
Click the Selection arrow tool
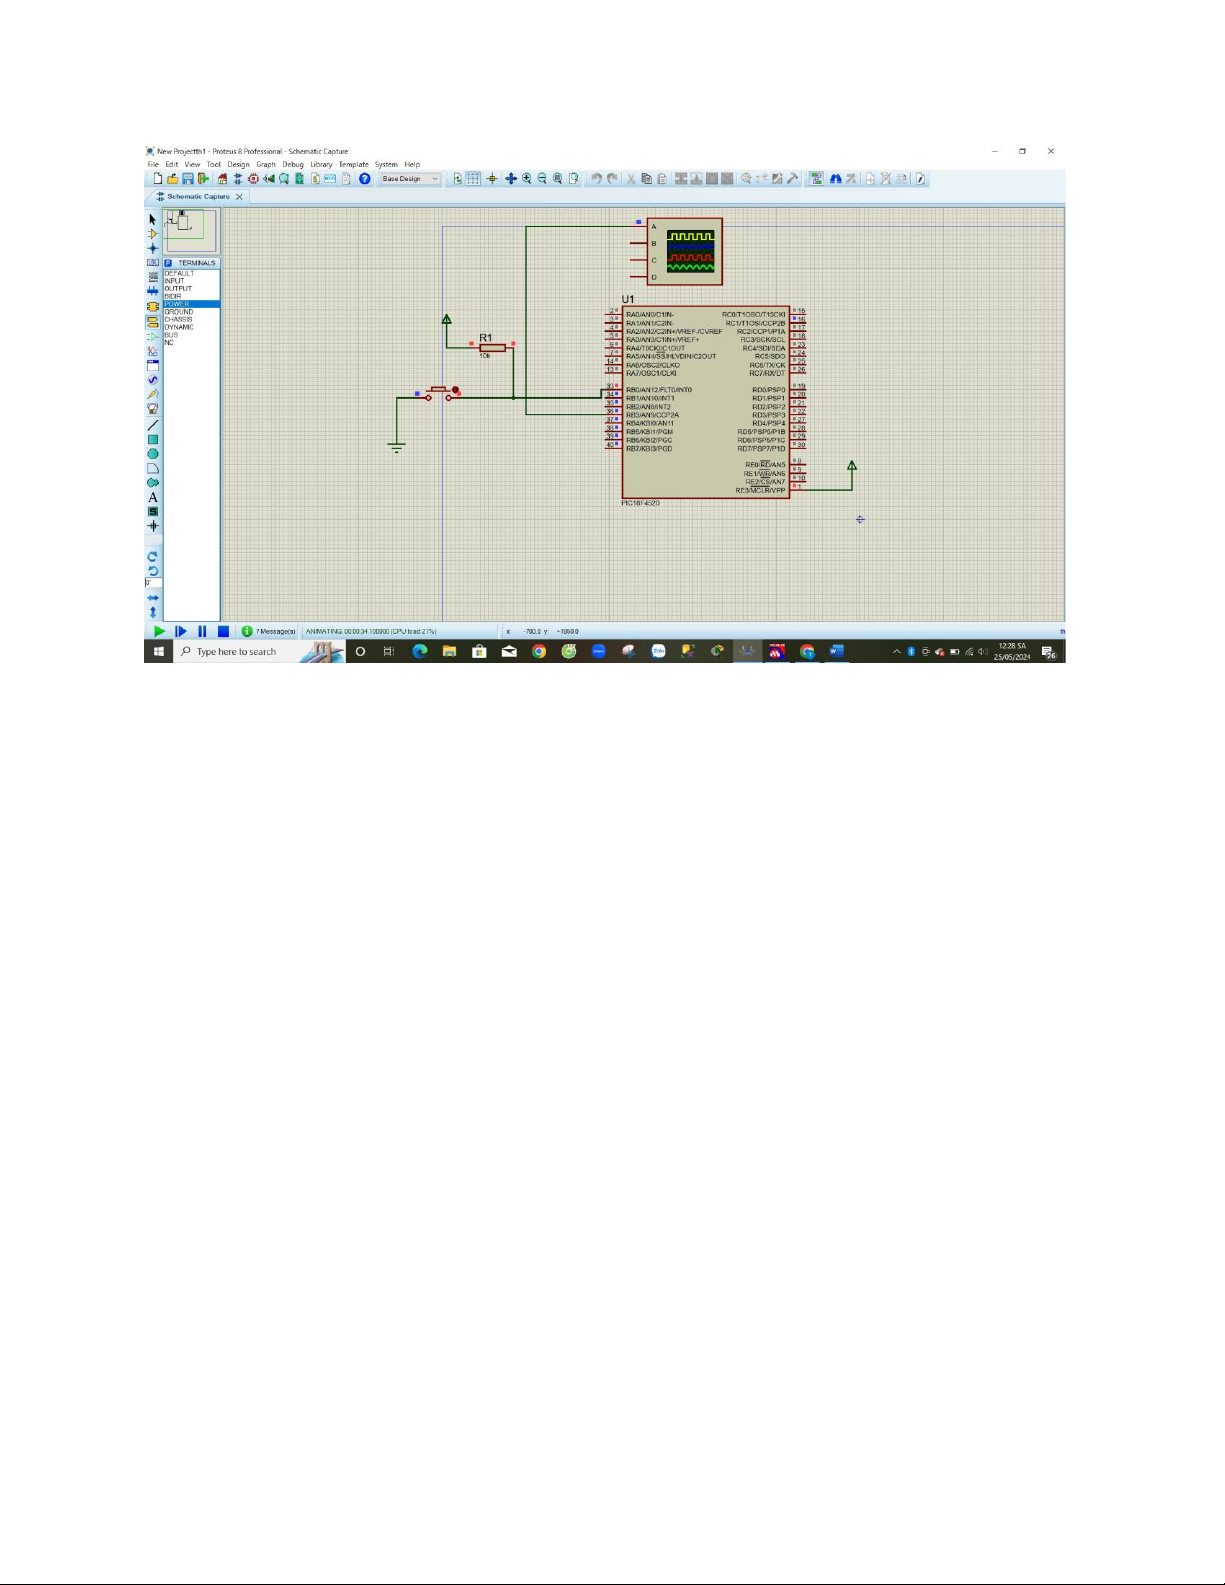tap(153, 219)
